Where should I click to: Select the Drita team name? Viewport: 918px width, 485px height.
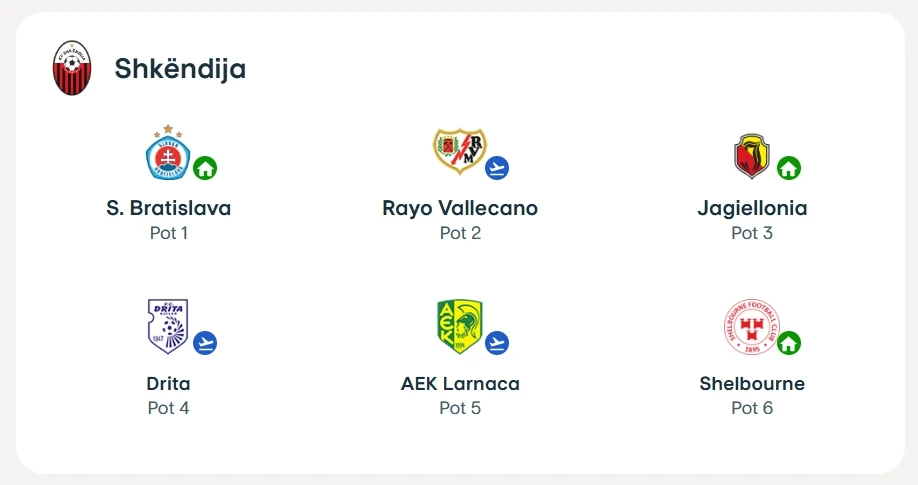(x=169, y=384)
